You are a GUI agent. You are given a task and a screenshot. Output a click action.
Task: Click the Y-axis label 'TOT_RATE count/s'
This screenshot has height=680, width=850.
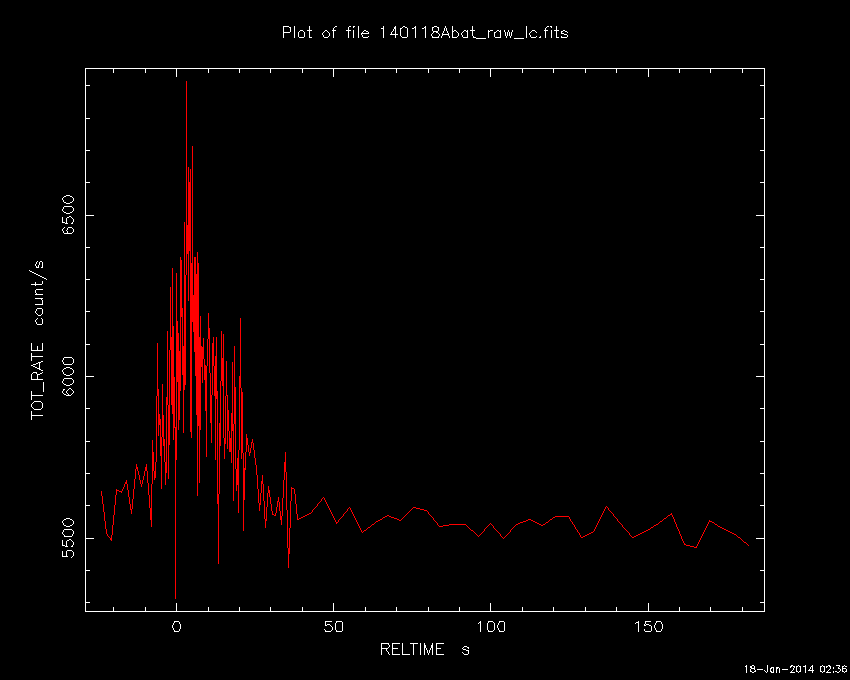pos(37,340)
